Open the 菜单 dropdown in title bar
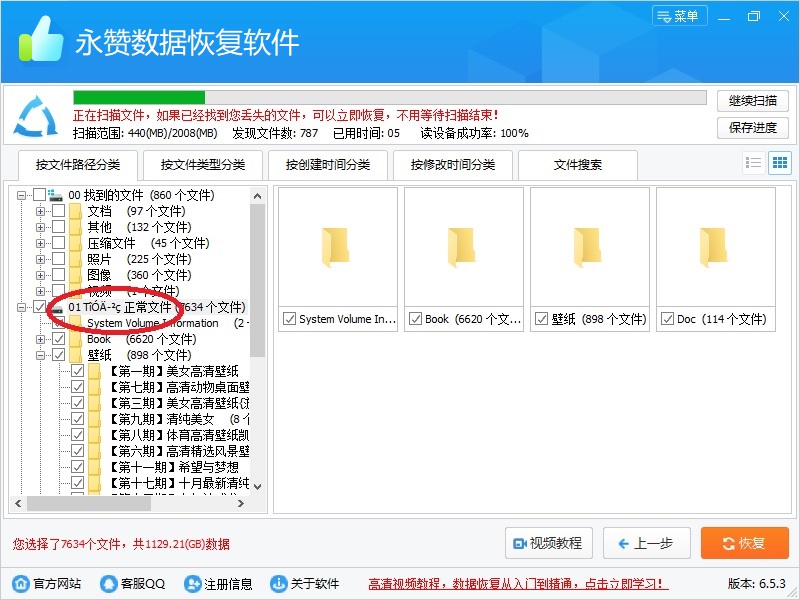Image resolution: width=800 pixels, height=600 pixels. click(x=680, y=16)
